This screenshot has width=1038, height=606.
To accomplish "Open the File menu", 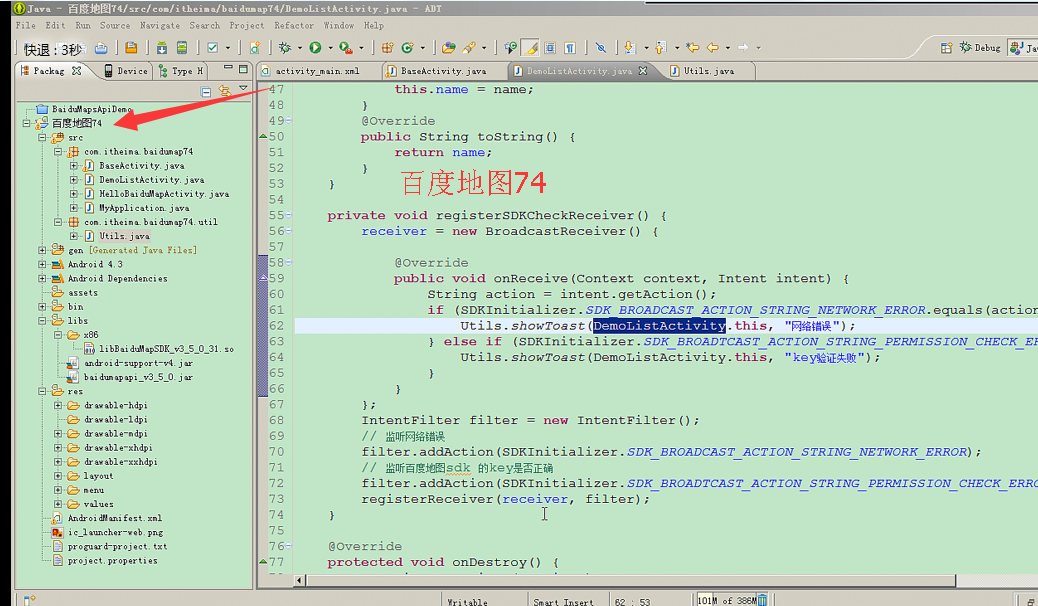I will coord(26,25).
